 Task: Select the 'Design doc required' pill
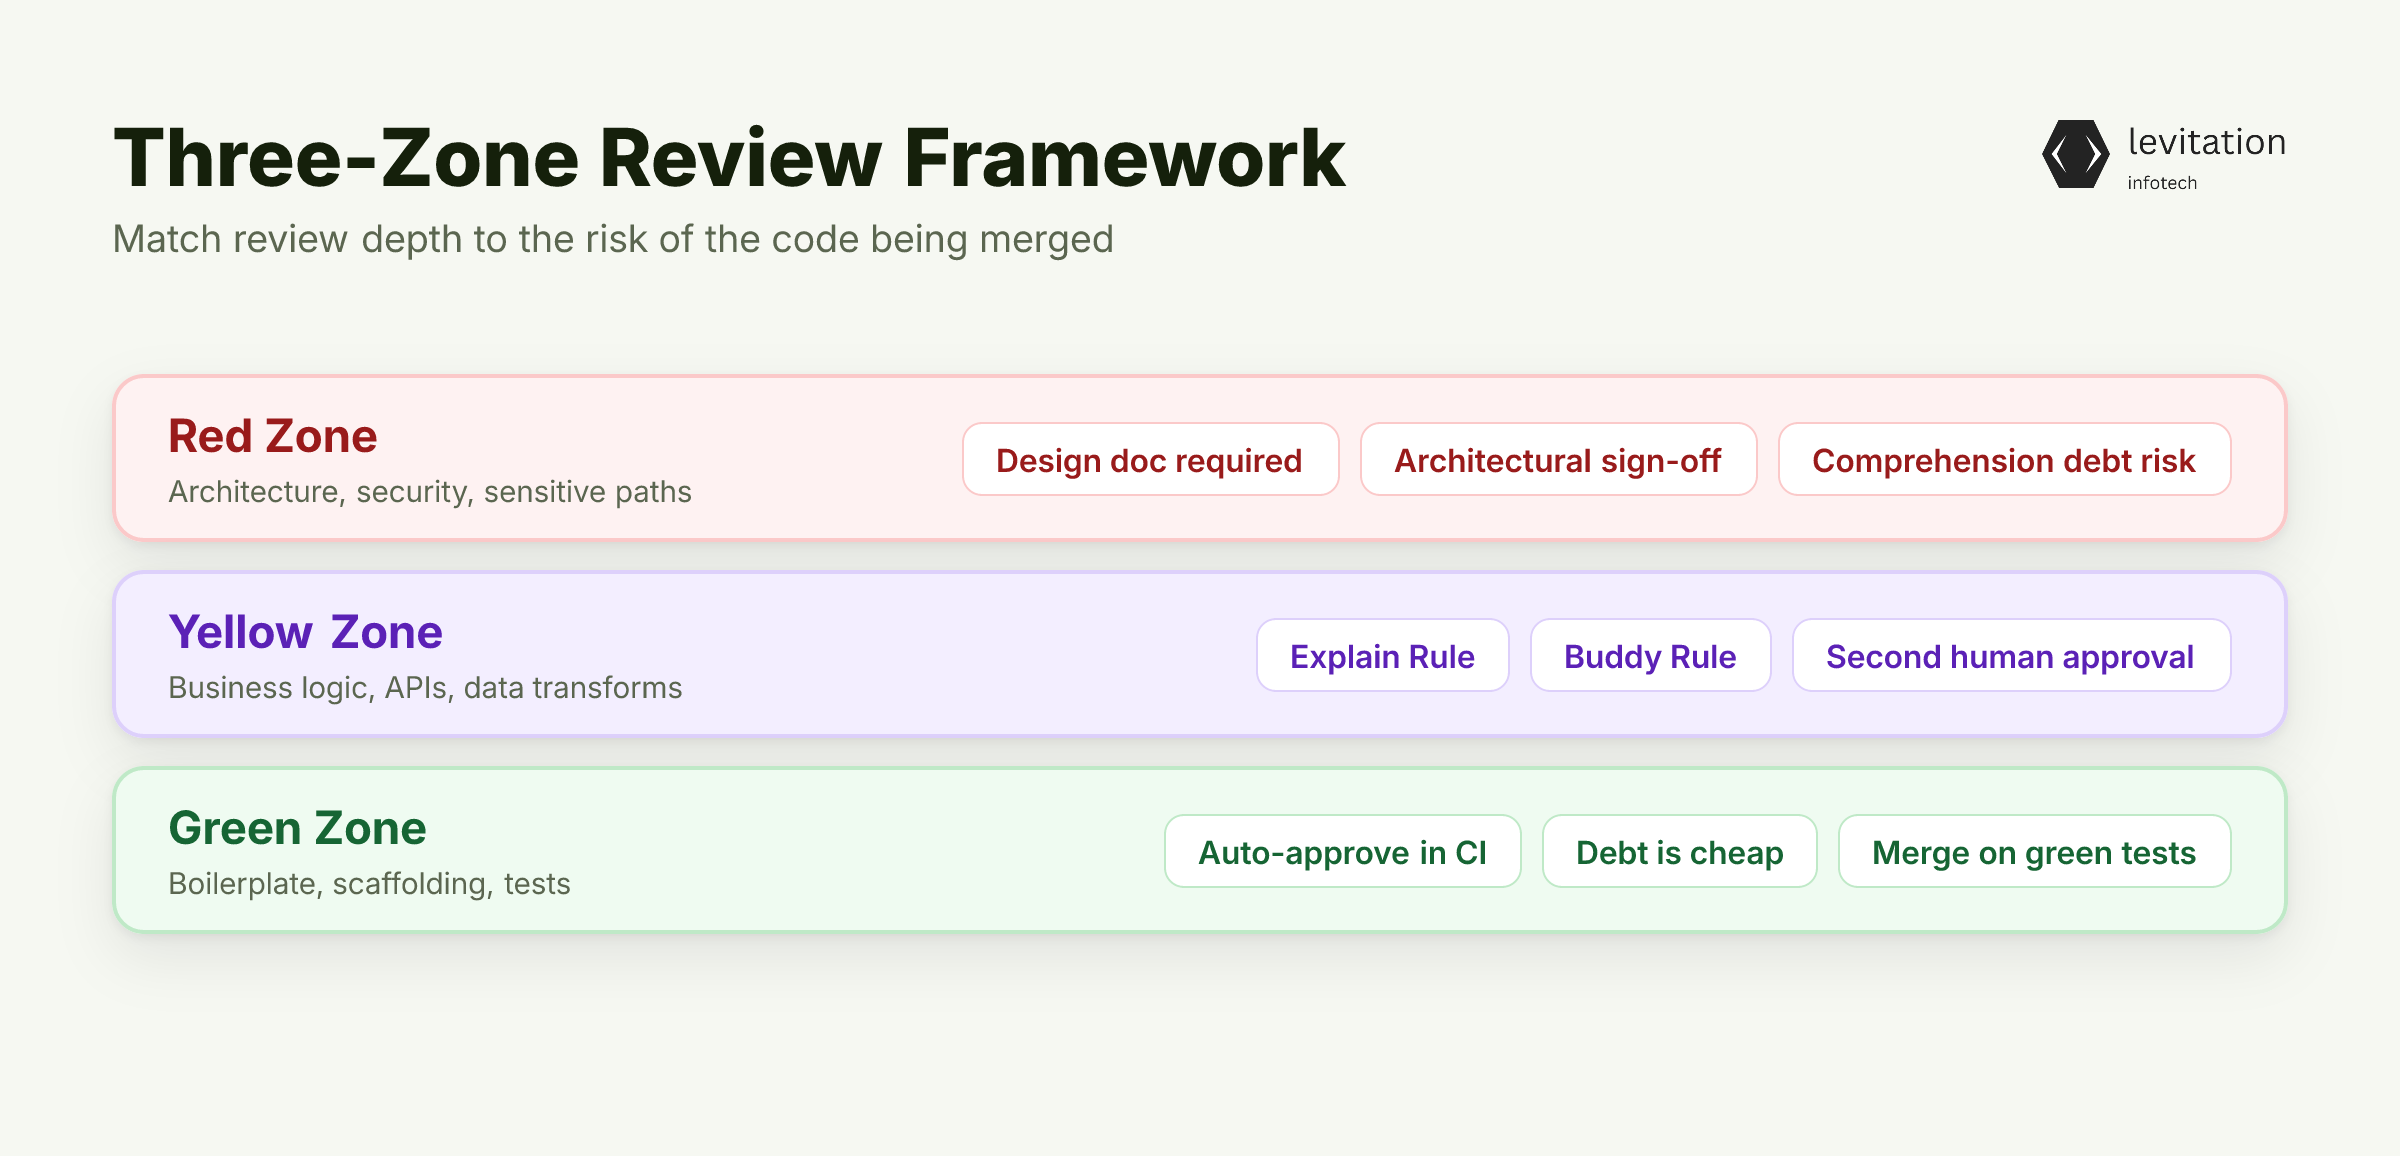tap(1150, 459)
